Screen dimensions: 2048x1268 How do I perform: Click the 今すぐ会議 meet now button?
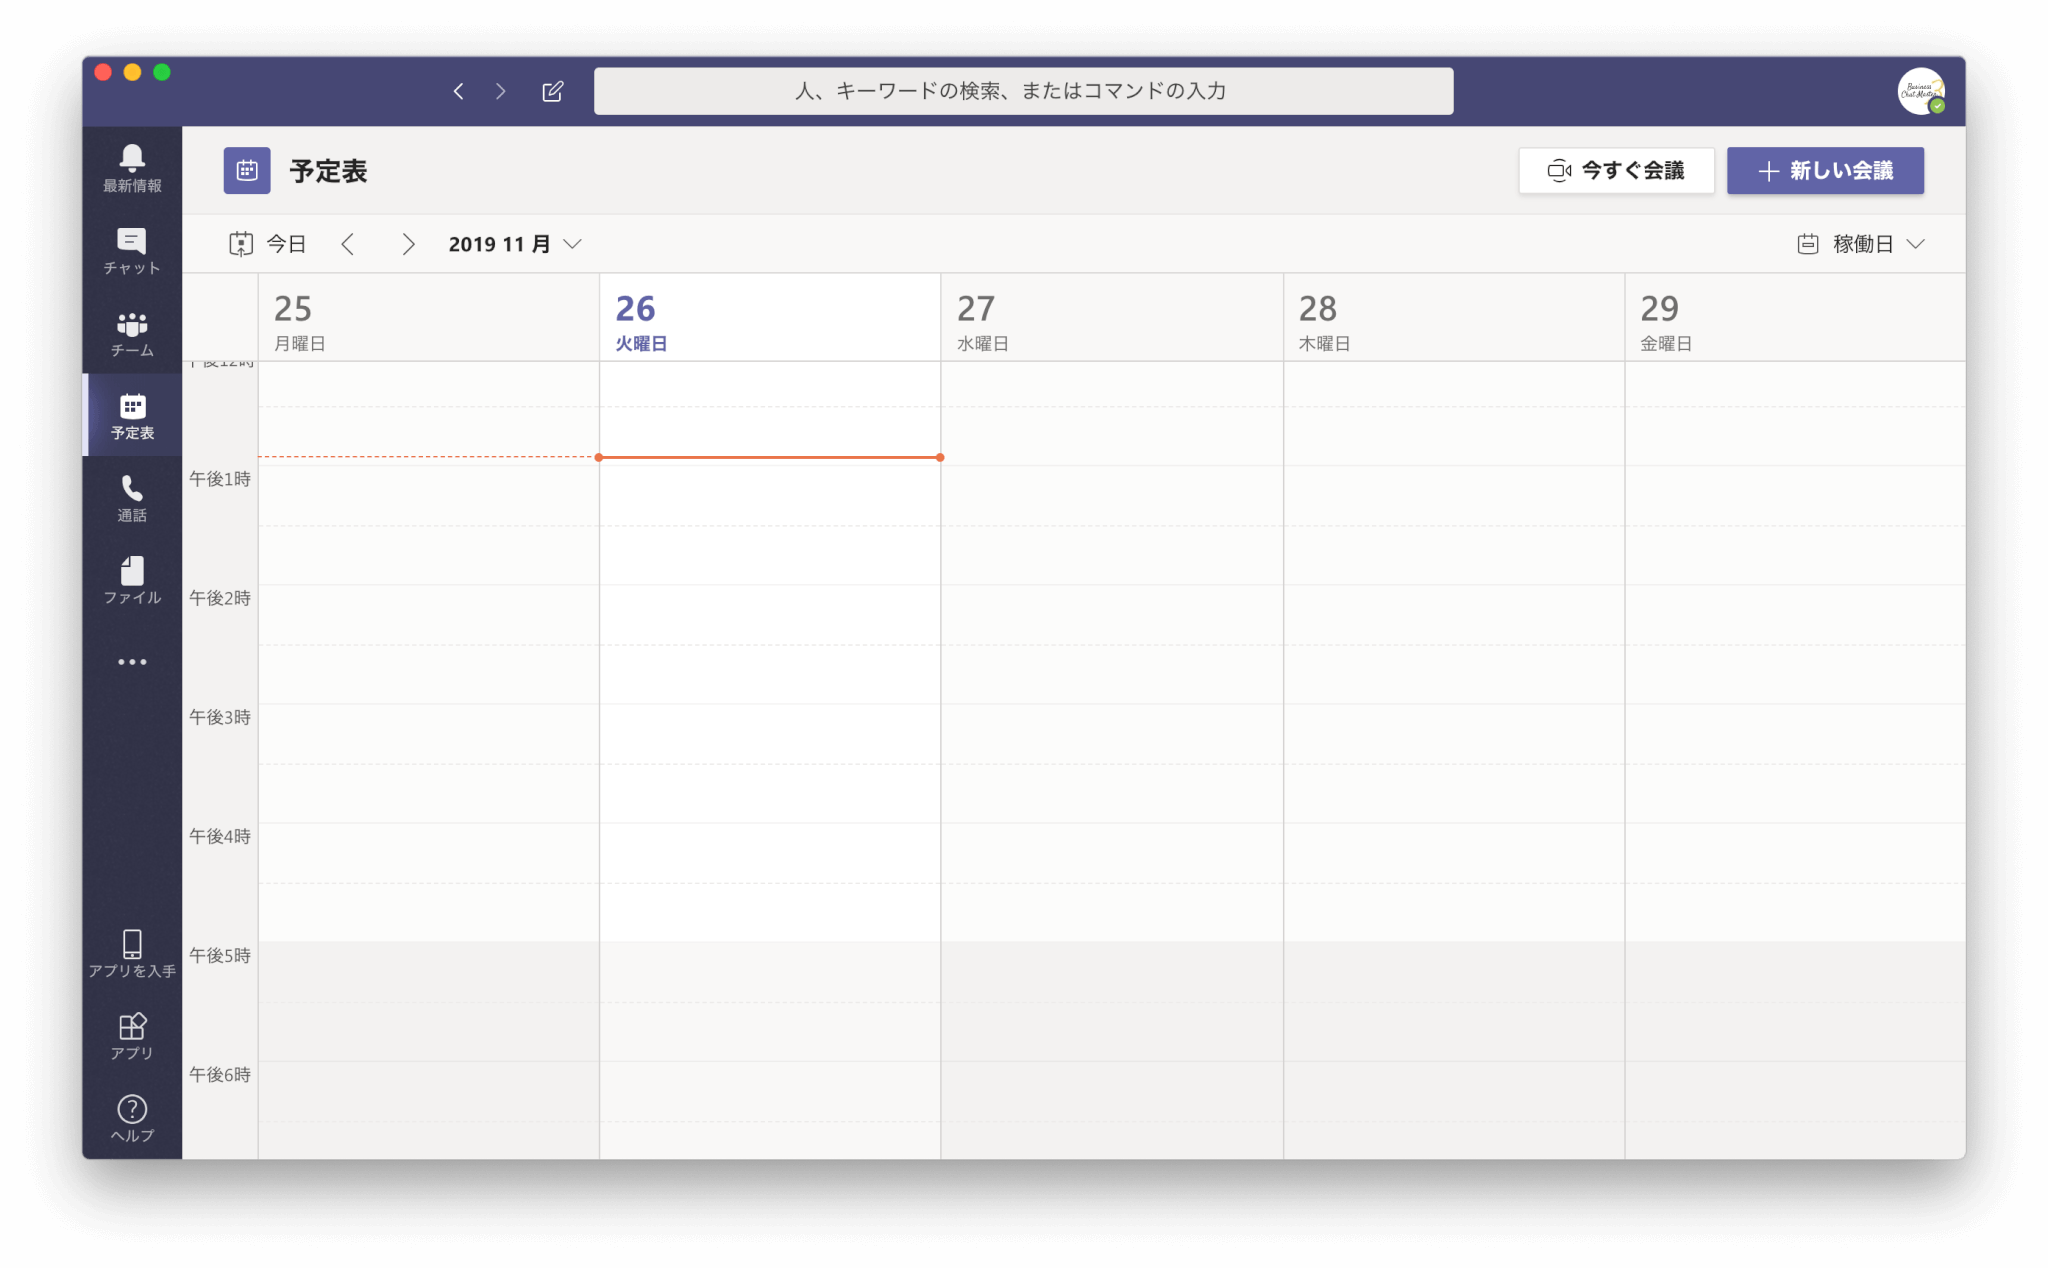coord(1616,171)
